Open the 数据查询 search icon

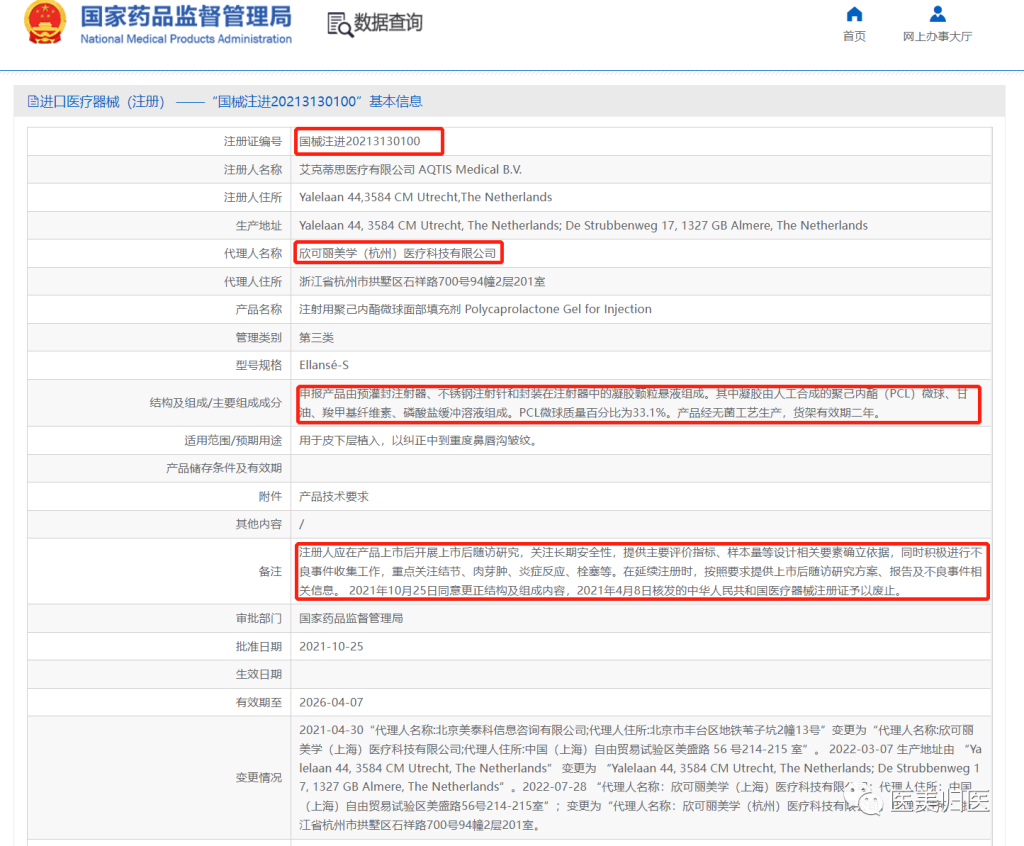340,24
